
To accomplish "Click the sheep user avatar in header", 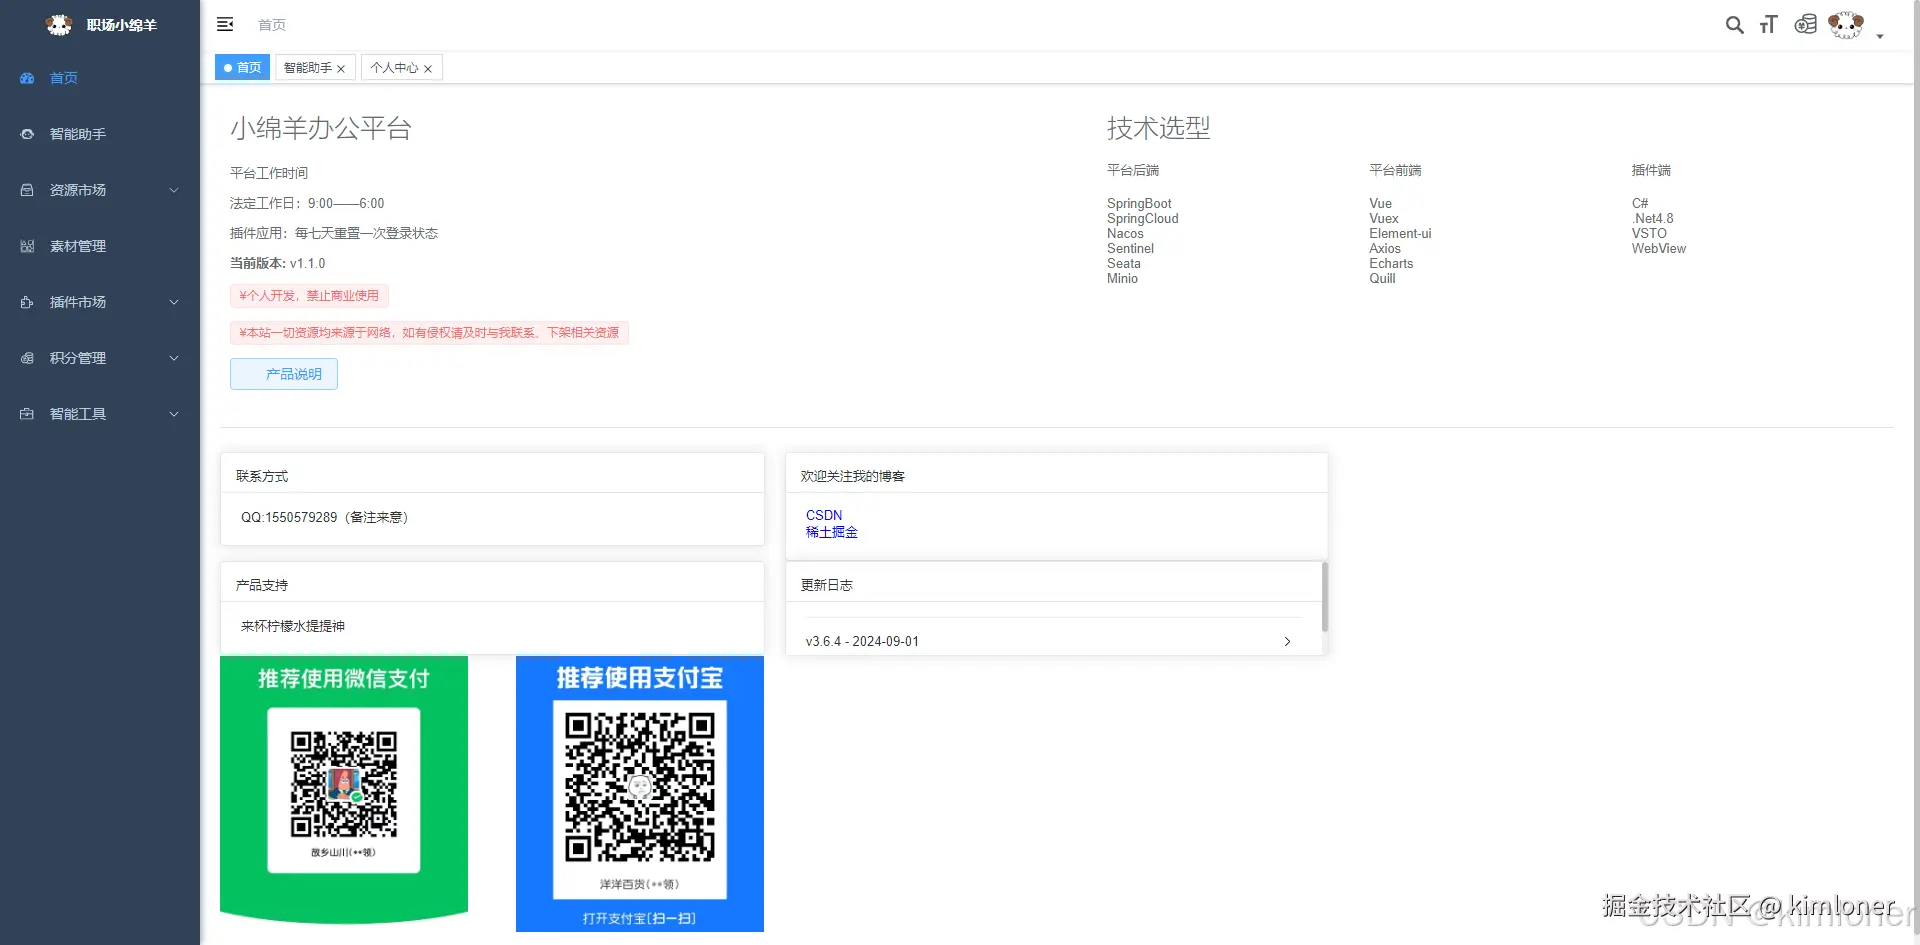I will 1846,25.
